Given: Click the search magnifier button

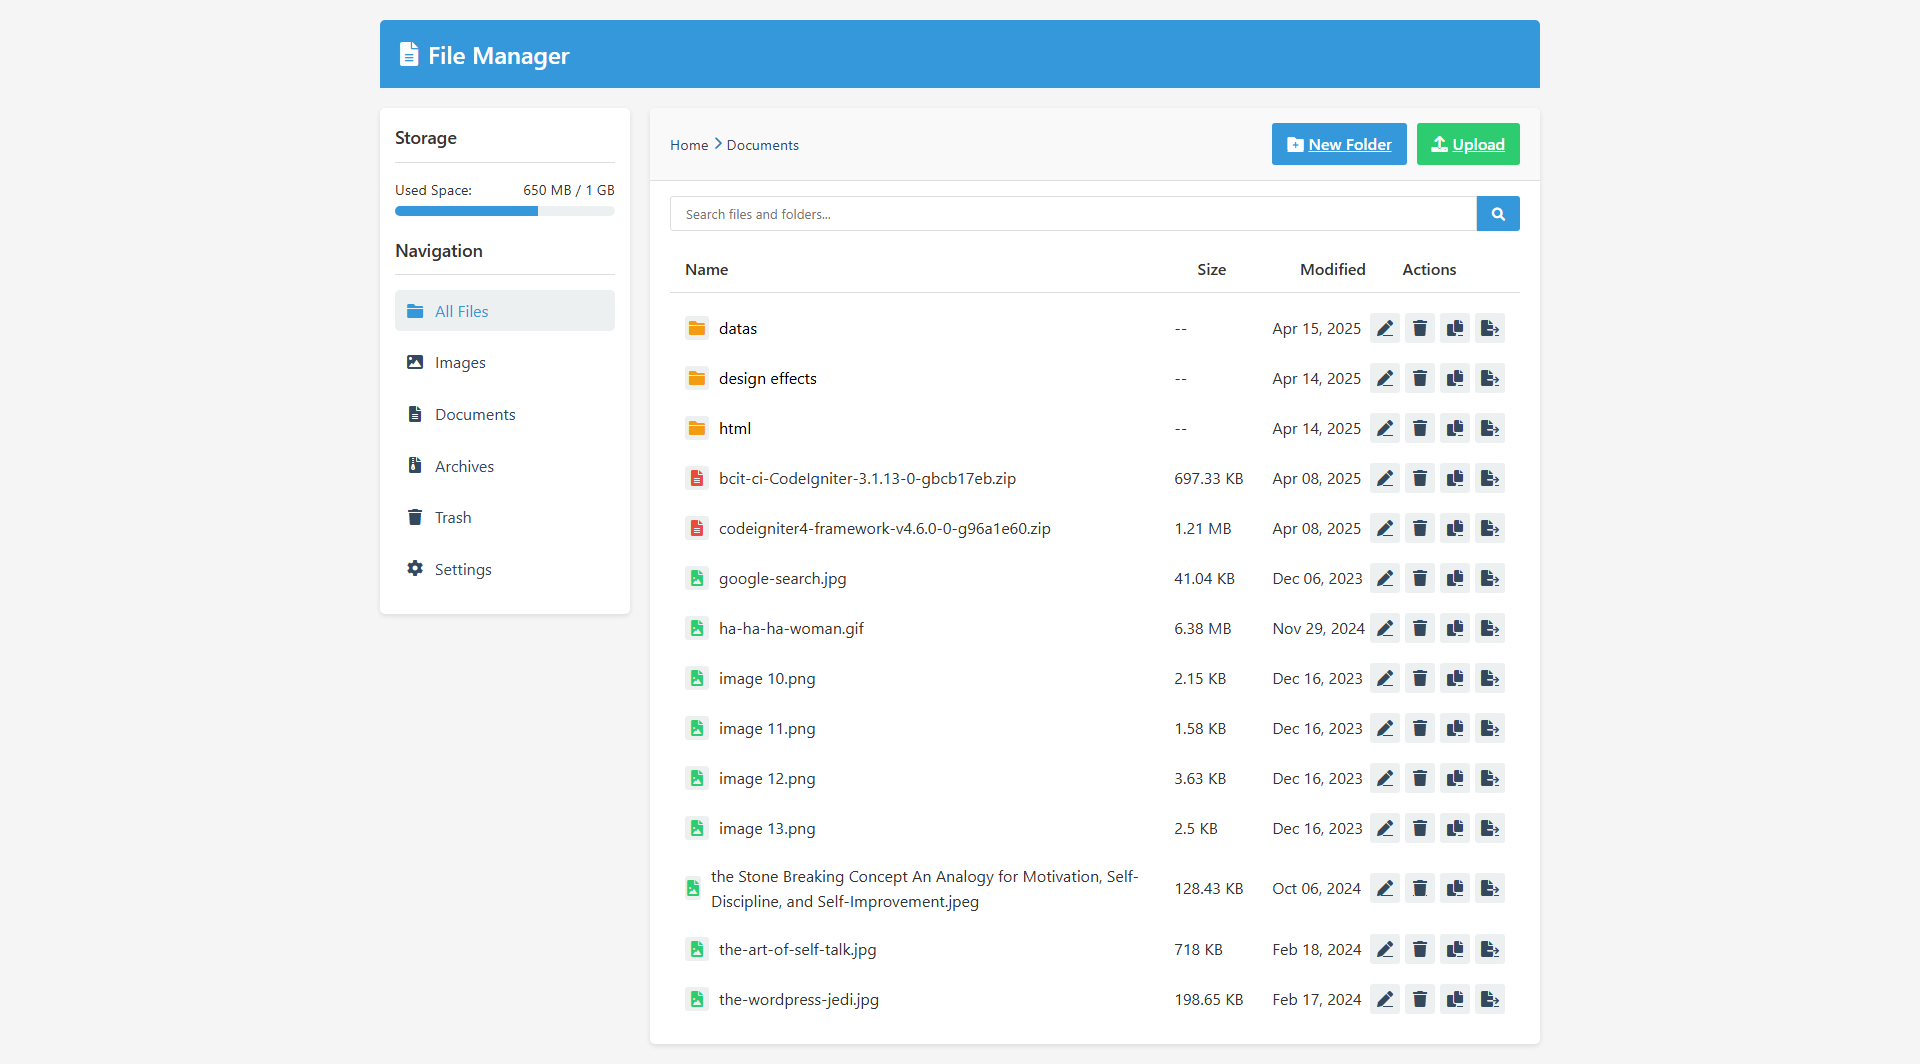Looking at the screenshot, I should [1497, 214].
